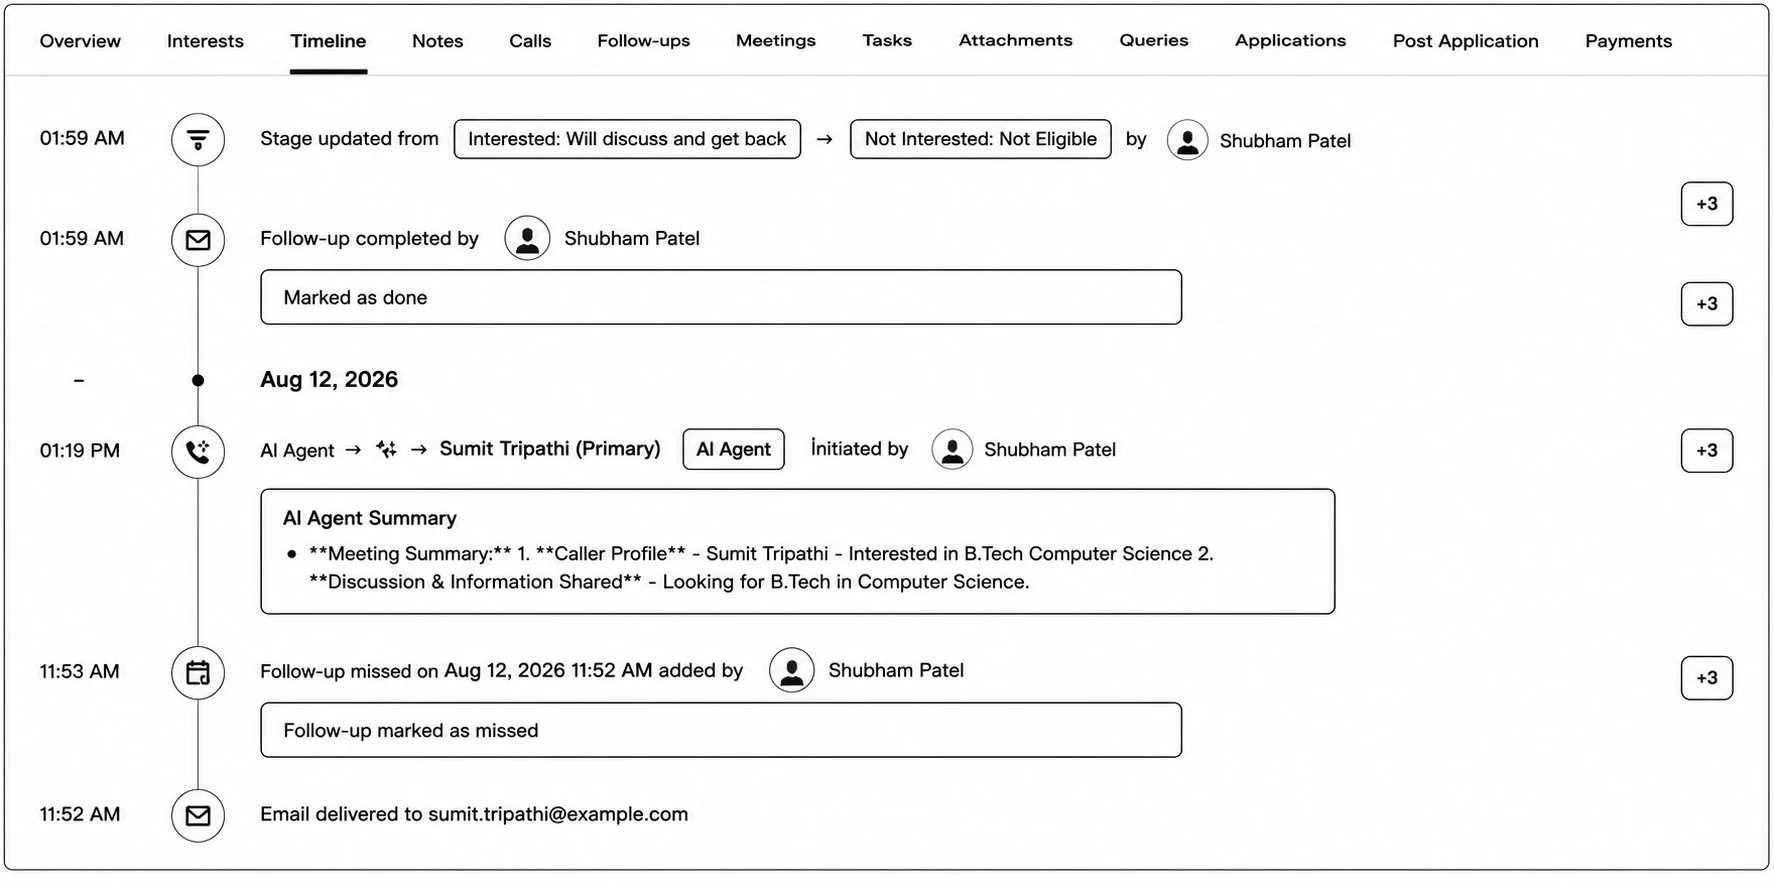Click the 'Follow-up marked as missed' box
1774x887 pixels.
tap(721, 730)
